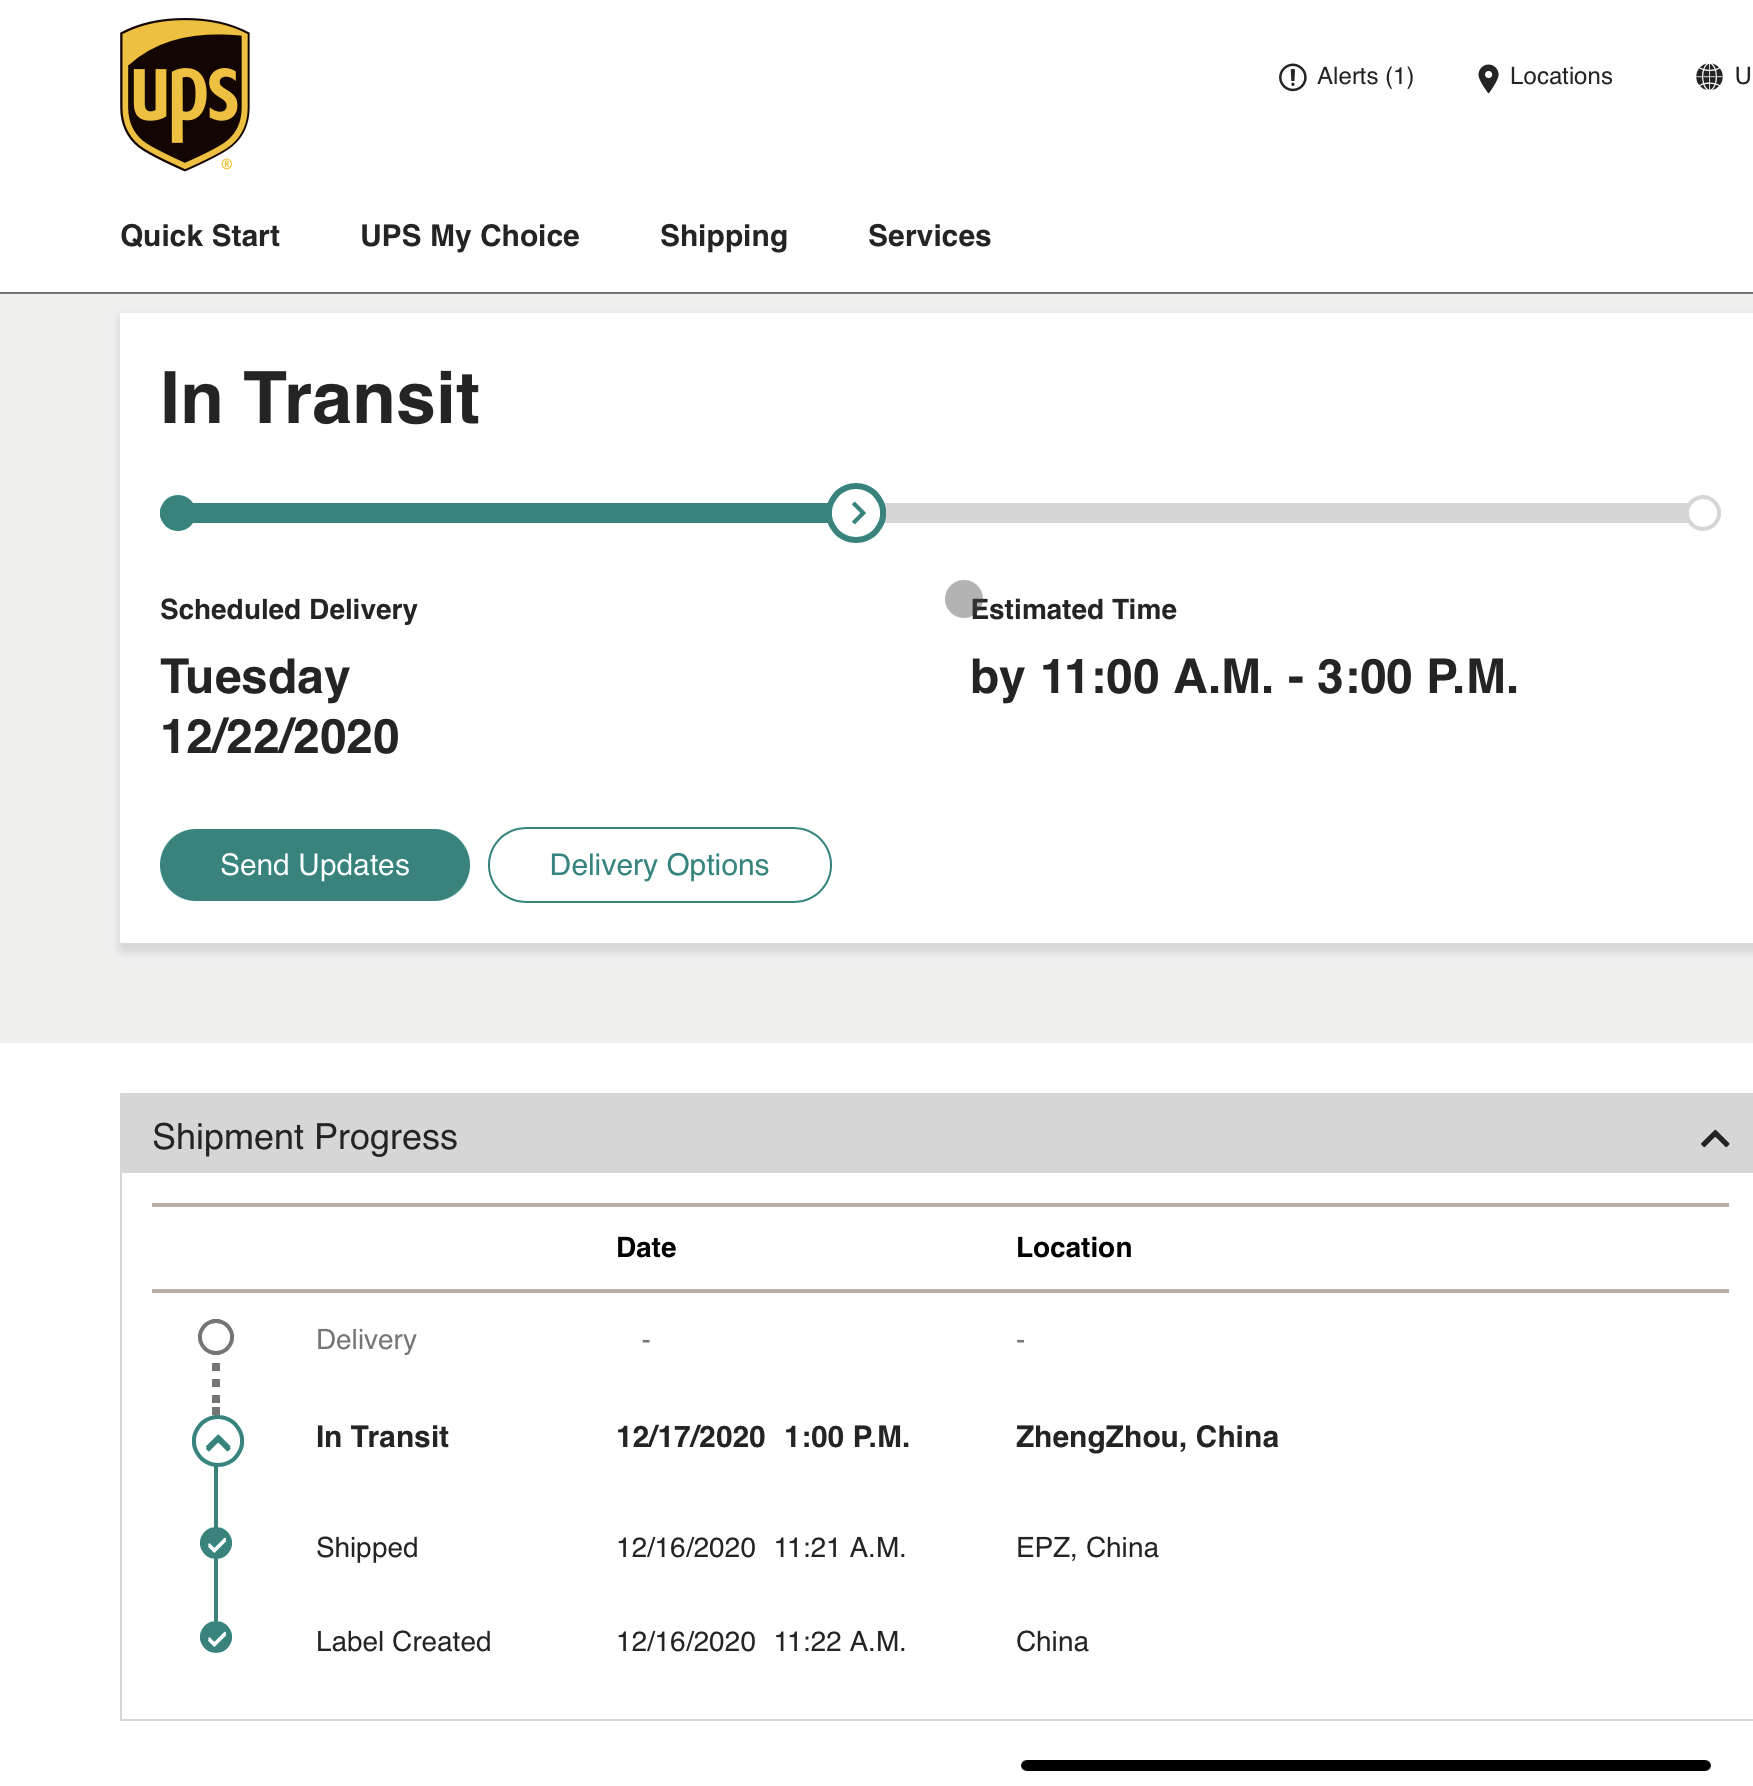
Task: Click the progress bar start dot
Action: [x=178, y=513]
